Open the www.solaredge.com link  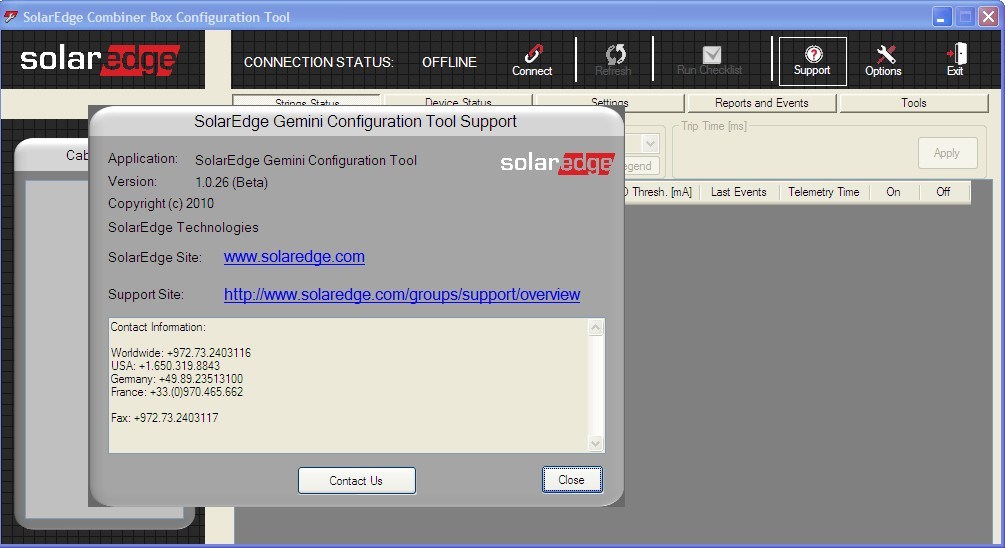[x=294, y=256]
